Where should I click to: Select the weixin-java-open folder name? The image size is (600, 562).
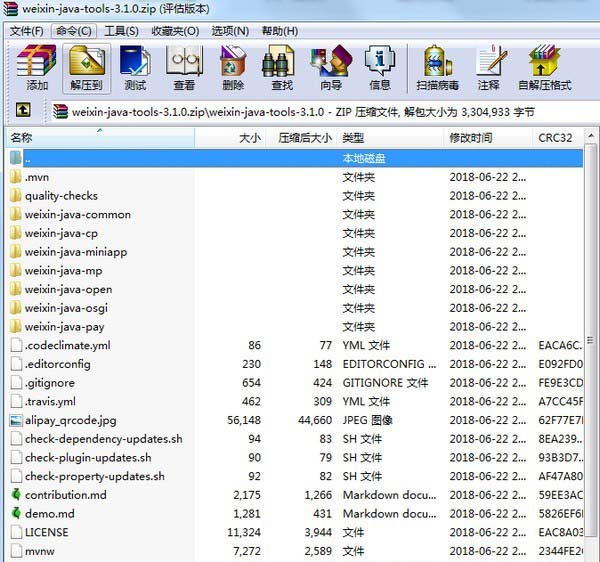click(68, 289)
